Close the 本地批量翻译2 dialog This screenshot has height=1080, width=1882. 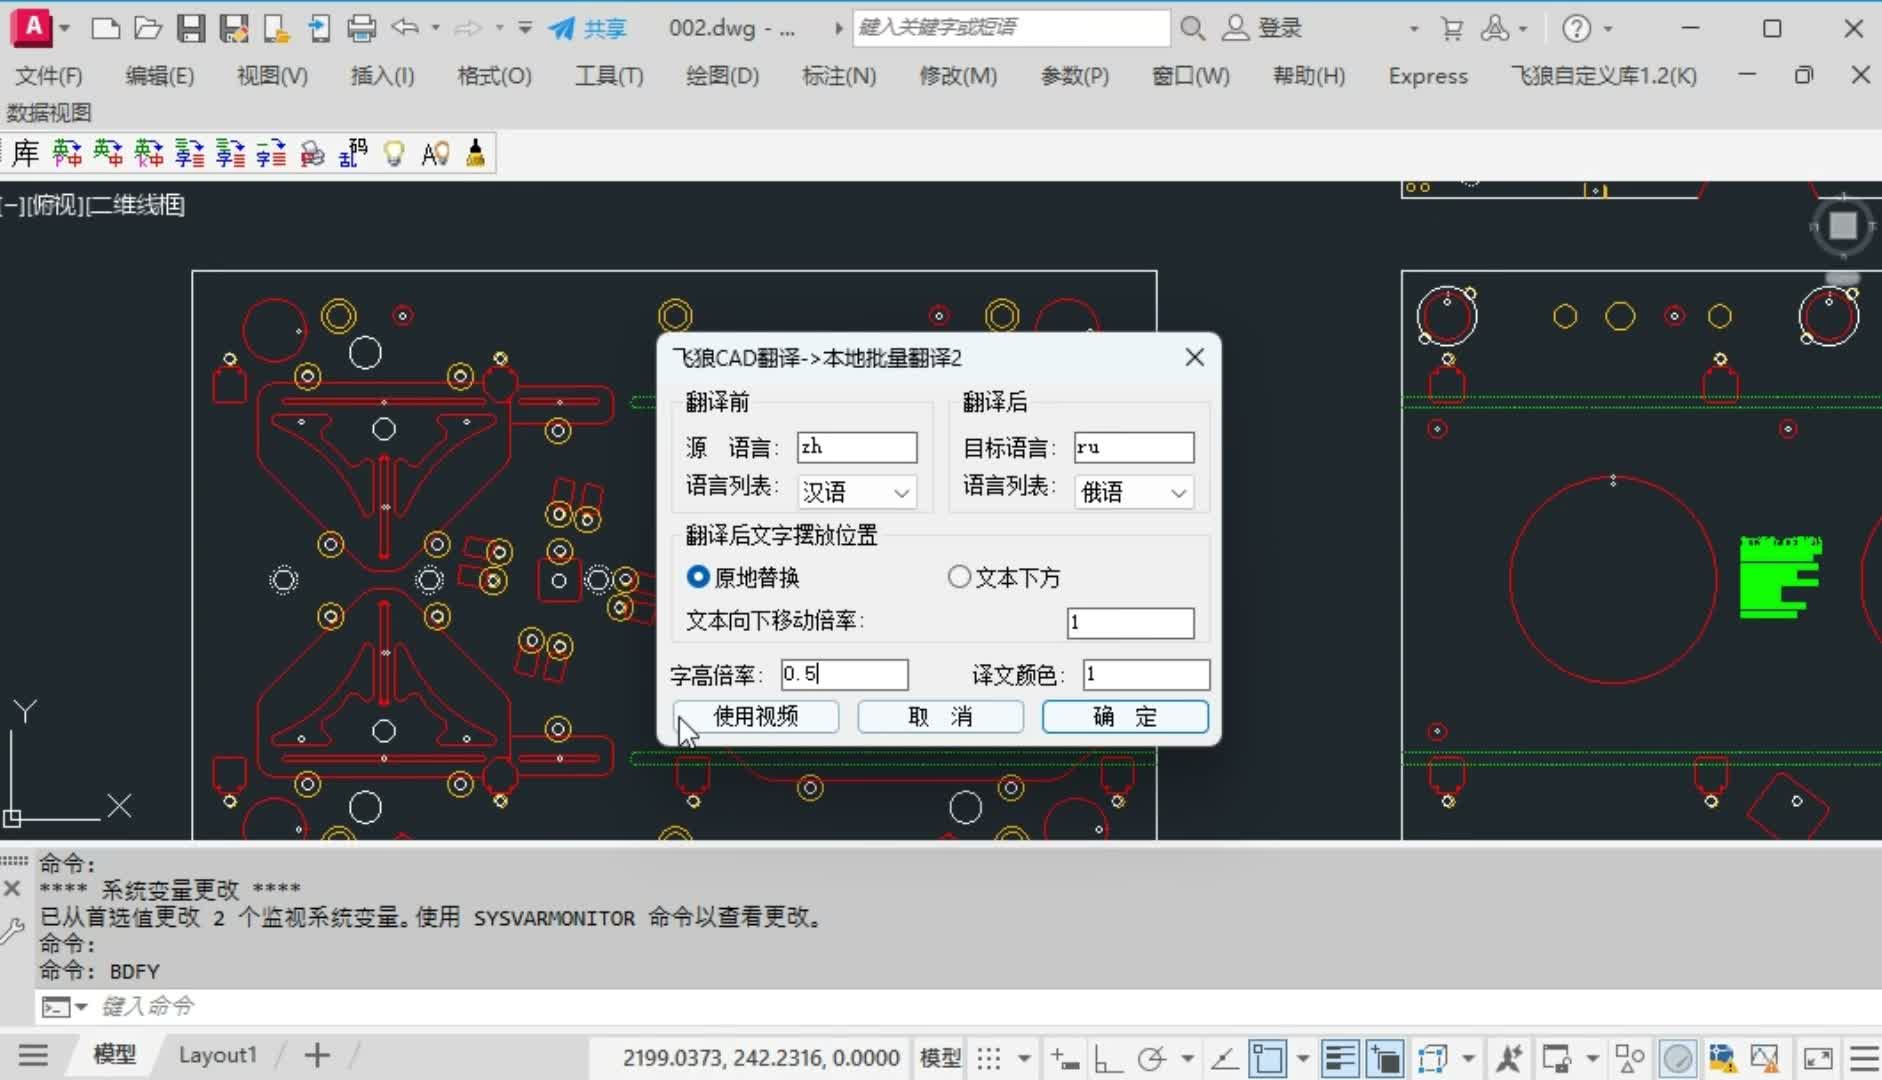tap(1194, 357)
